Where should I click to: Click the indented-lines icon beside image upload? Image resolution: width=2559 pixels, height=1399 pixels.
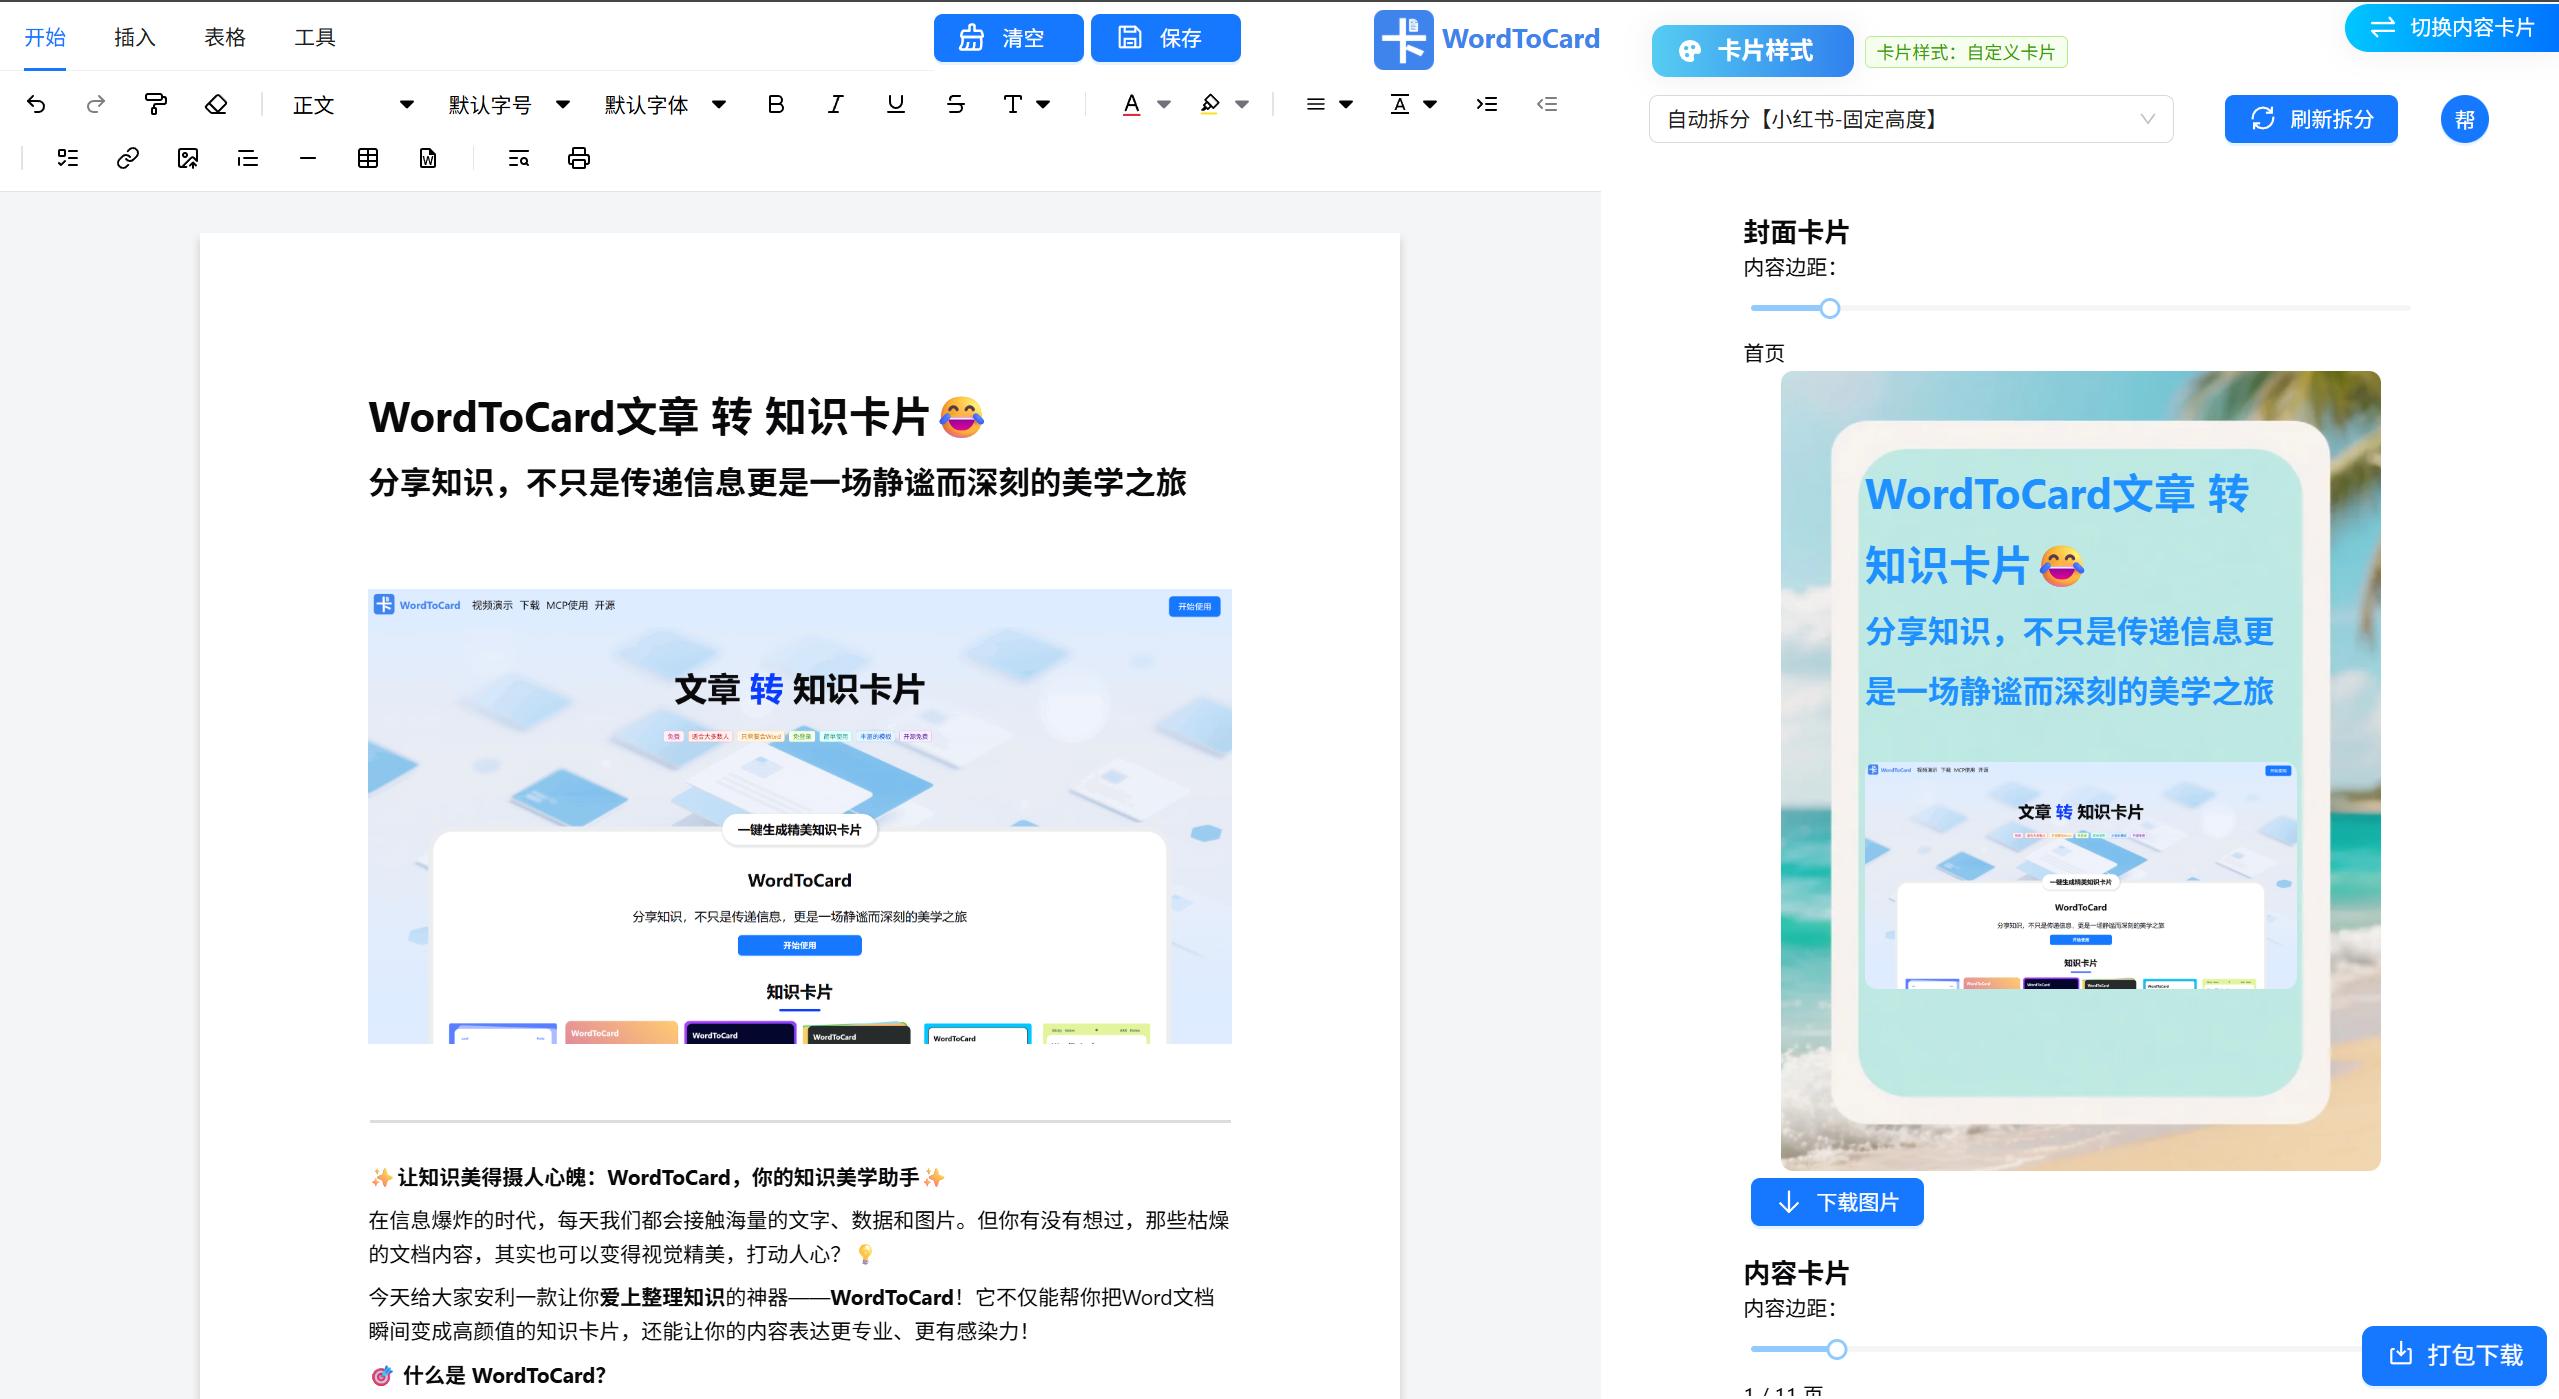pyautogui.click(x=248, y=158)
